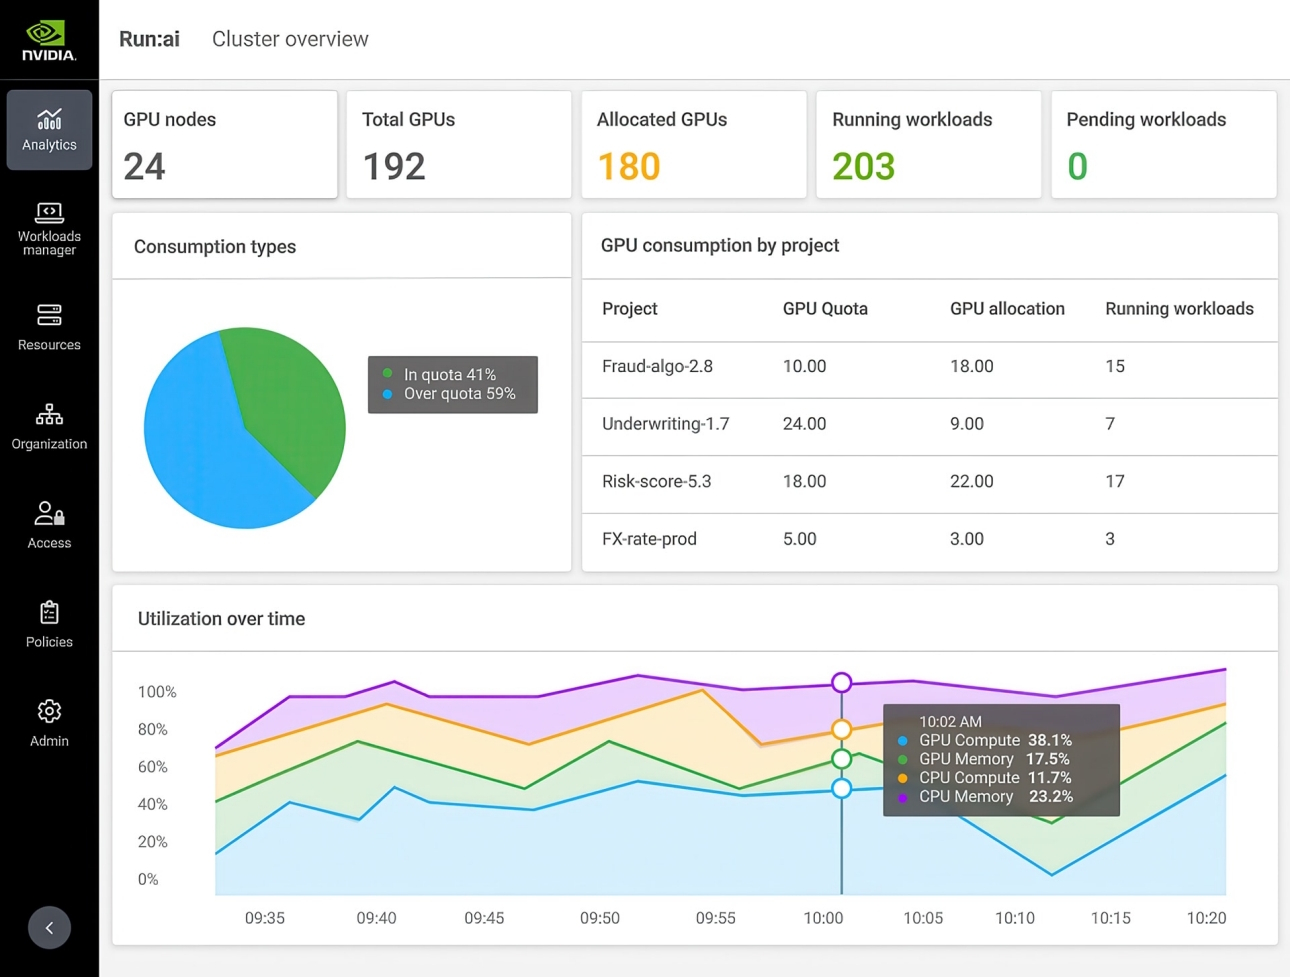The width and height of the screenshot is (1290, 977).
Task: Select the Cluster overview tab
Action: click(290, 39)
